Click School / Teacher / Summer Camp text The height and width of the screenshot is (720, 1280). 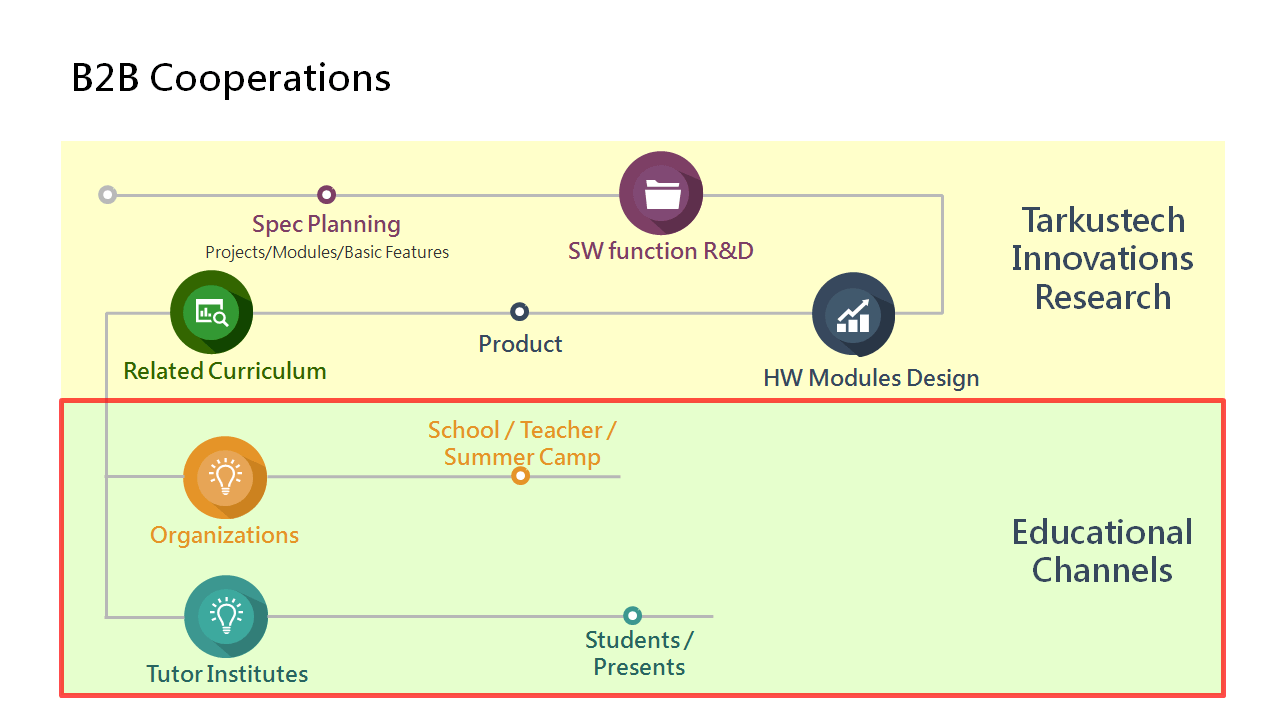coord(522,443)
